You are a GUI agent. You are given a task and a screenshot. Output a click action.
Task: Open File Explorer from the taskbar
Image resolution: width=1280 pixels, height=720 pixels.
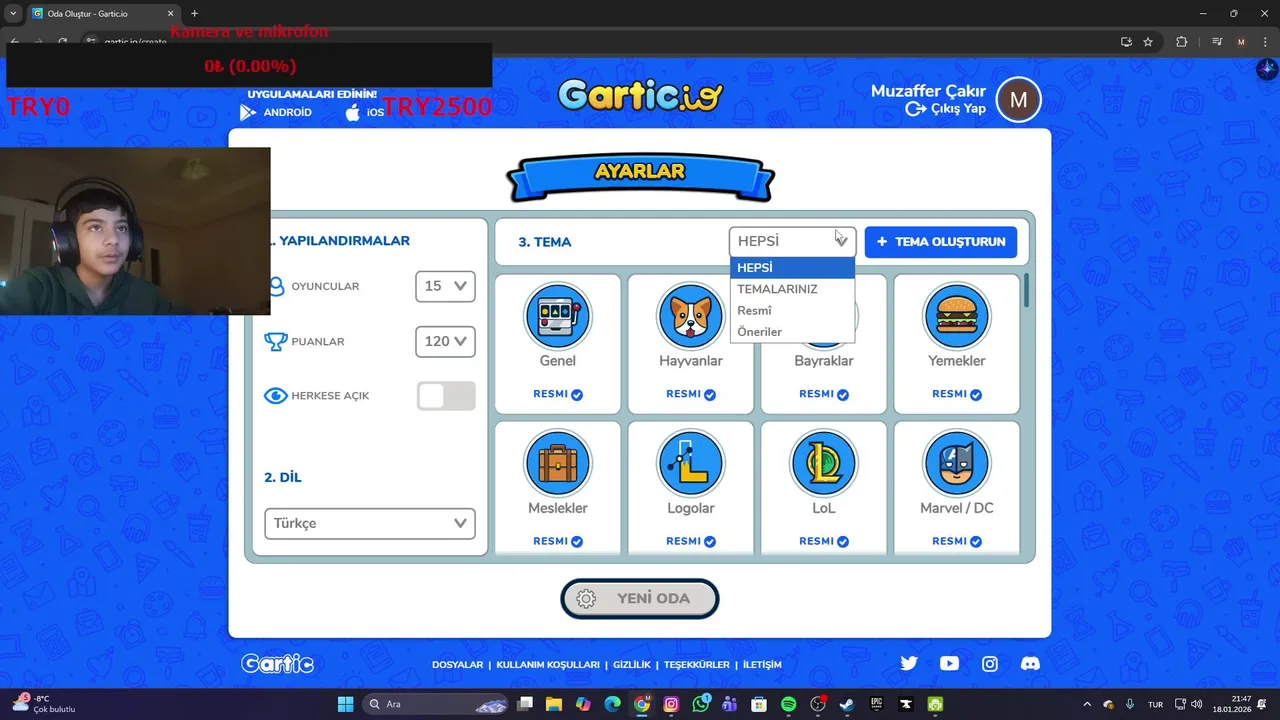[554, 704]
